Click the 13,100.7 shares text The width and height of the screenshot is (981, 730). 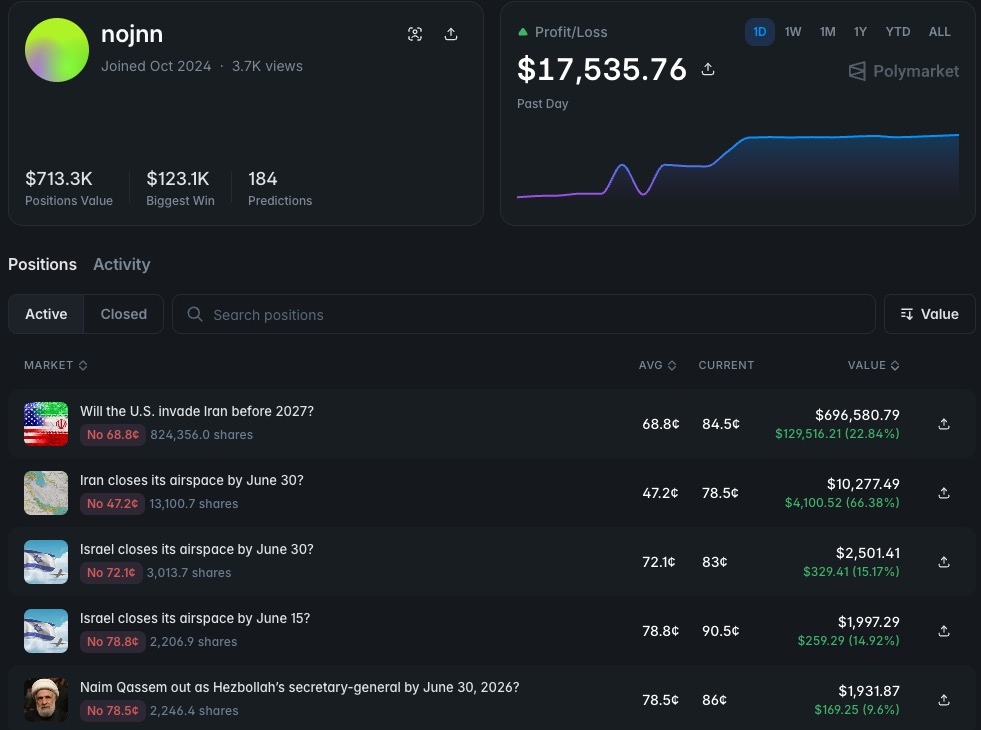(x=193, y=504)
